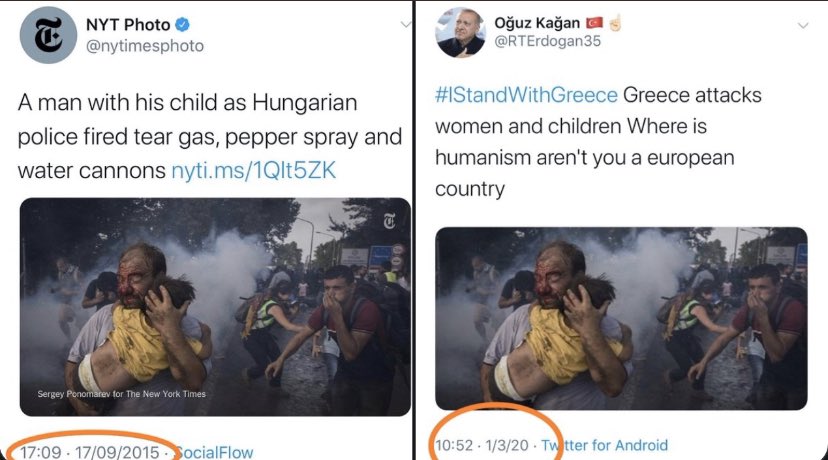Open the photo in the Oğuz Kağan tweet
Screen dimensions: 828x460
tap(621, 318)
